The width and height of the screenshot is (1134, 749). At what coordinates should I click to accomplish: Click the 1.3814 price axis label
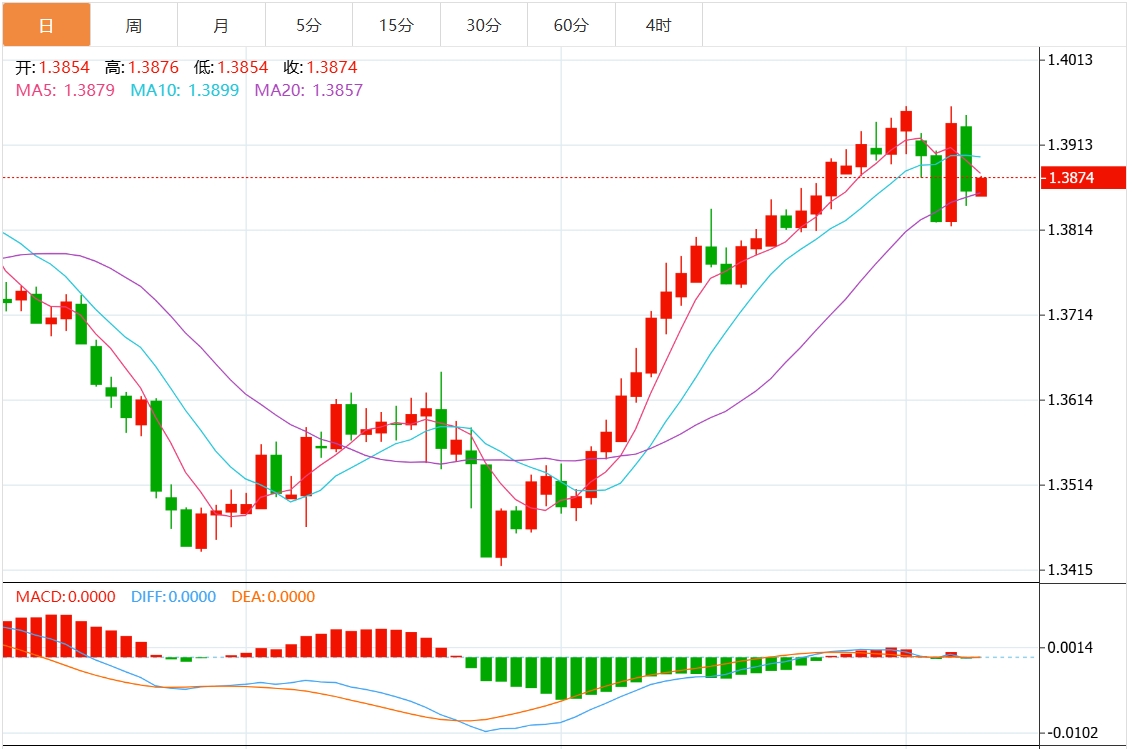click(1070, 230)
